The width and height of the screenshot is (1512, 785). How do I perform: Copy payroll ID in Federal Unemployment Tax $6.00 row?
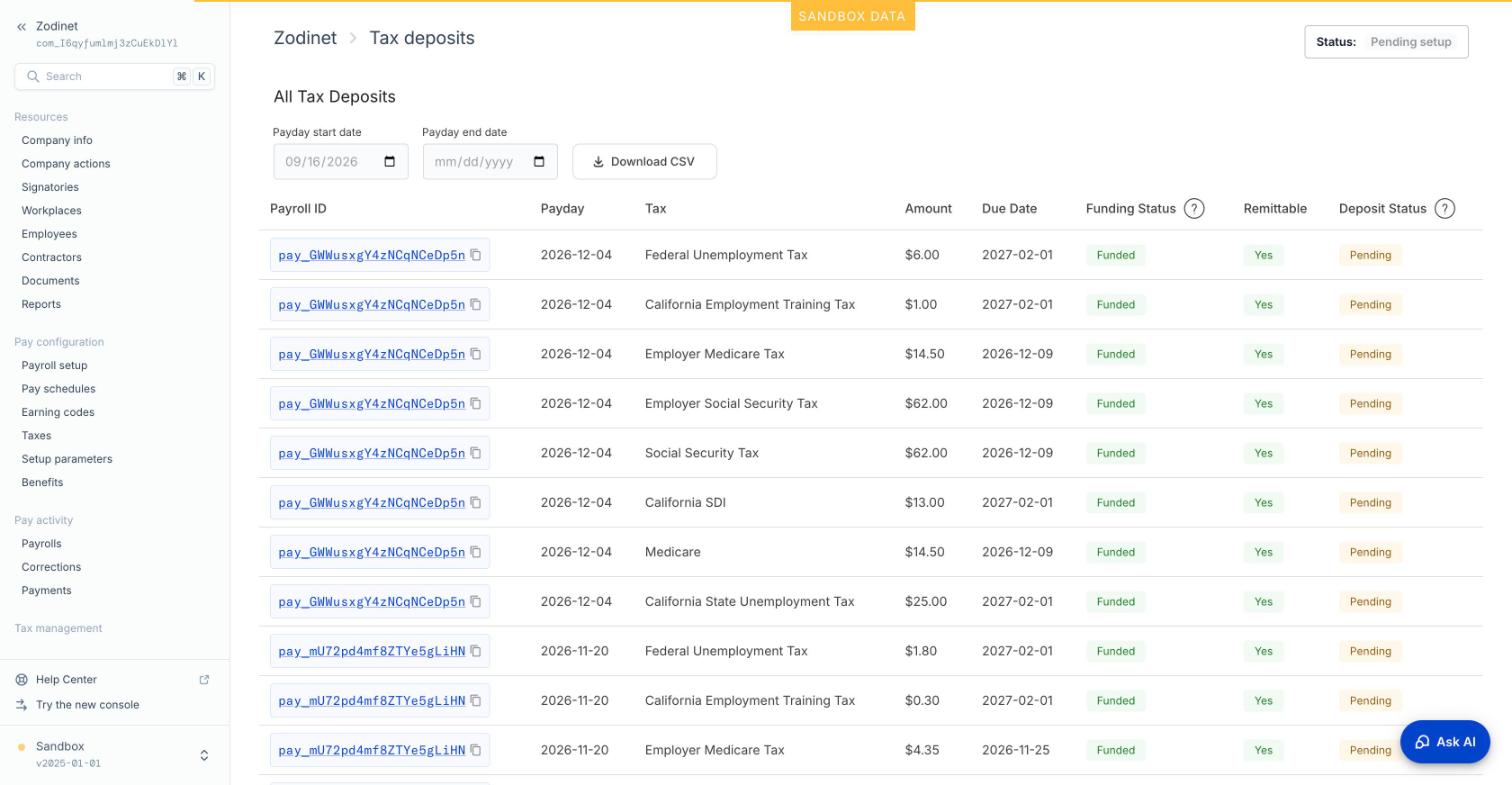point(476,255)
